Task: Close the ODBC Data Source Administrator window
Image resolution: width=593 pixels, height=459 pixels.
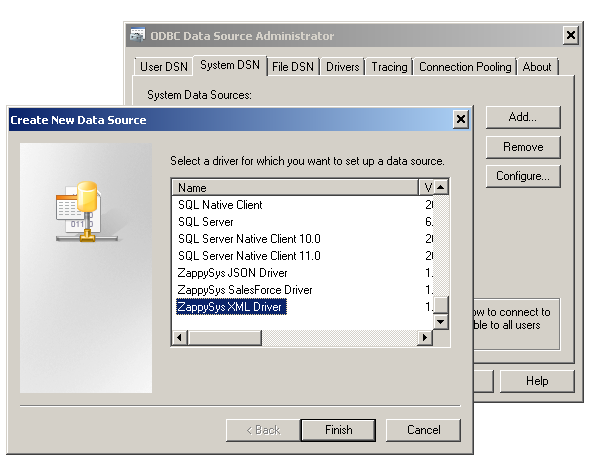Action: 571,35
